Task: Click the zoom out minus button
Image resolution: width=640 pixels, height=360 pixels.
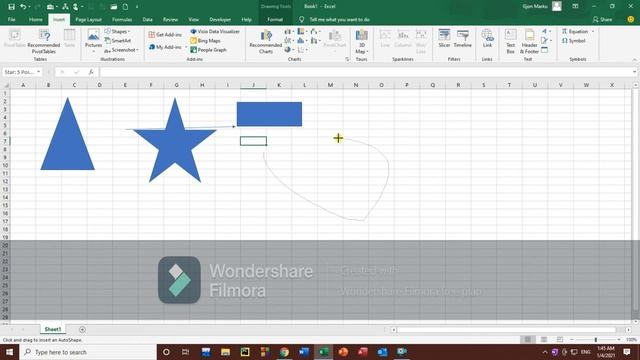Action: click(571, 340)
